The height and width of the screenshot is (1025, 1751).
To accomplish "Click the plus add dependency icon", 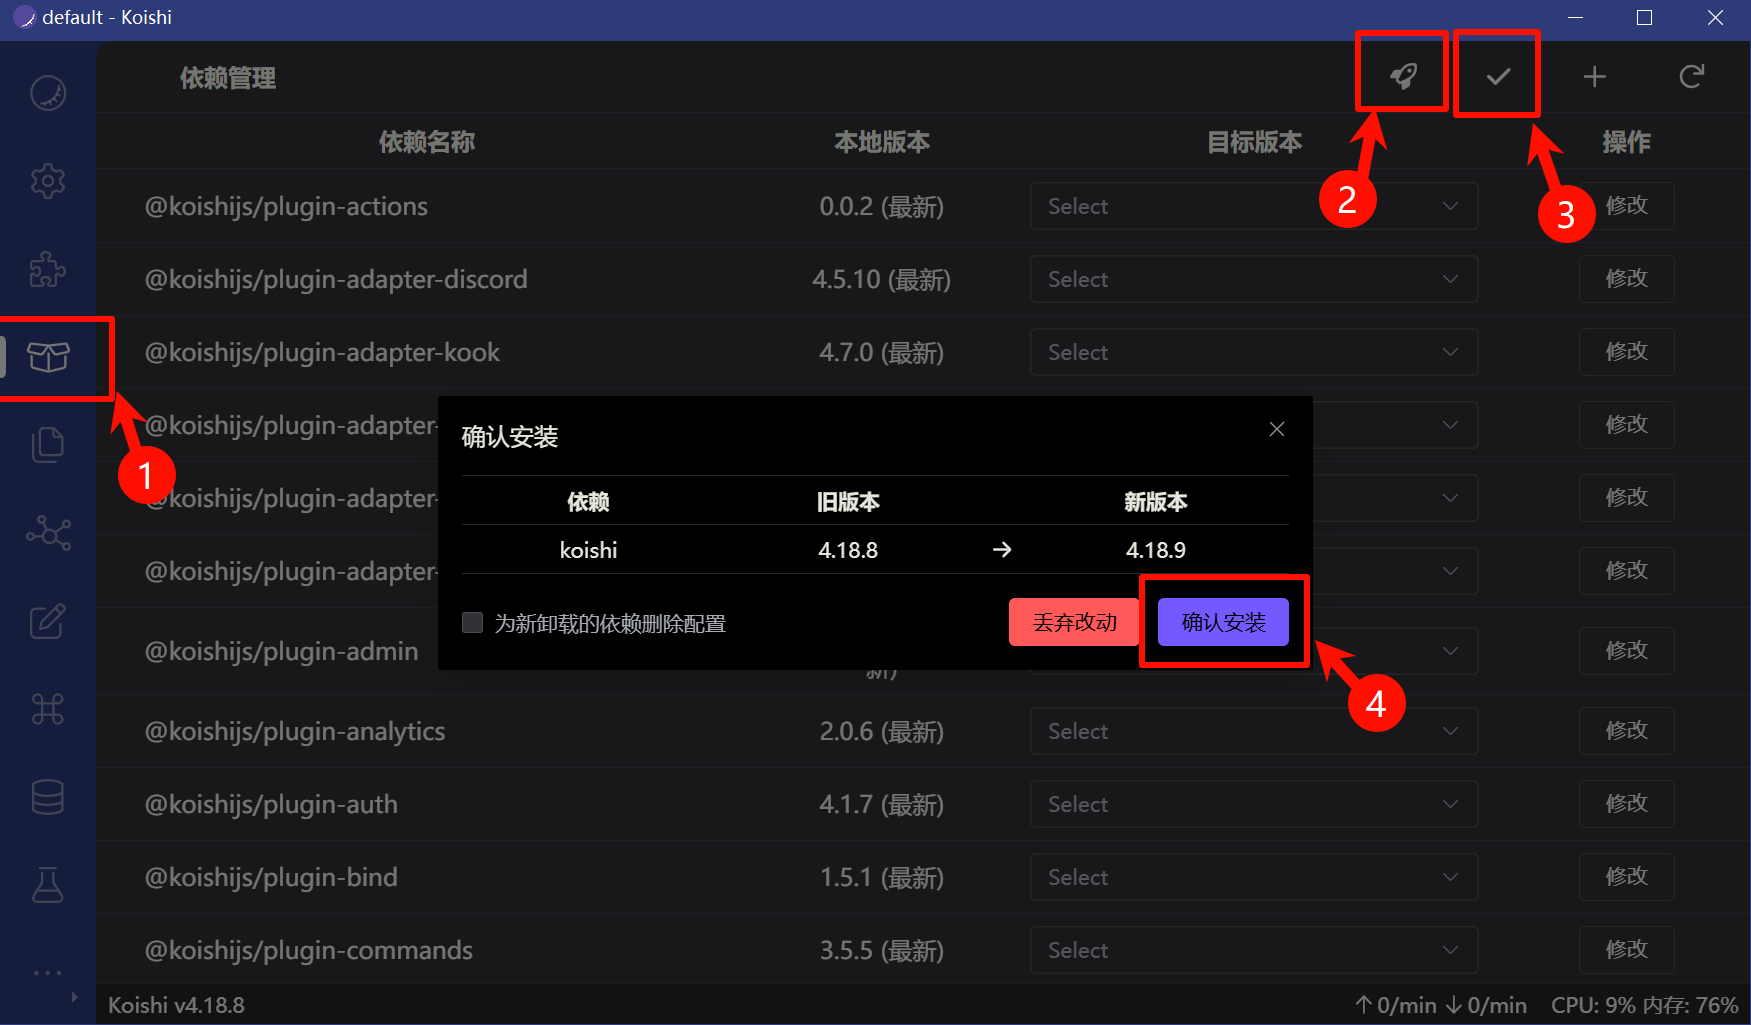I will click(1594, 76).
